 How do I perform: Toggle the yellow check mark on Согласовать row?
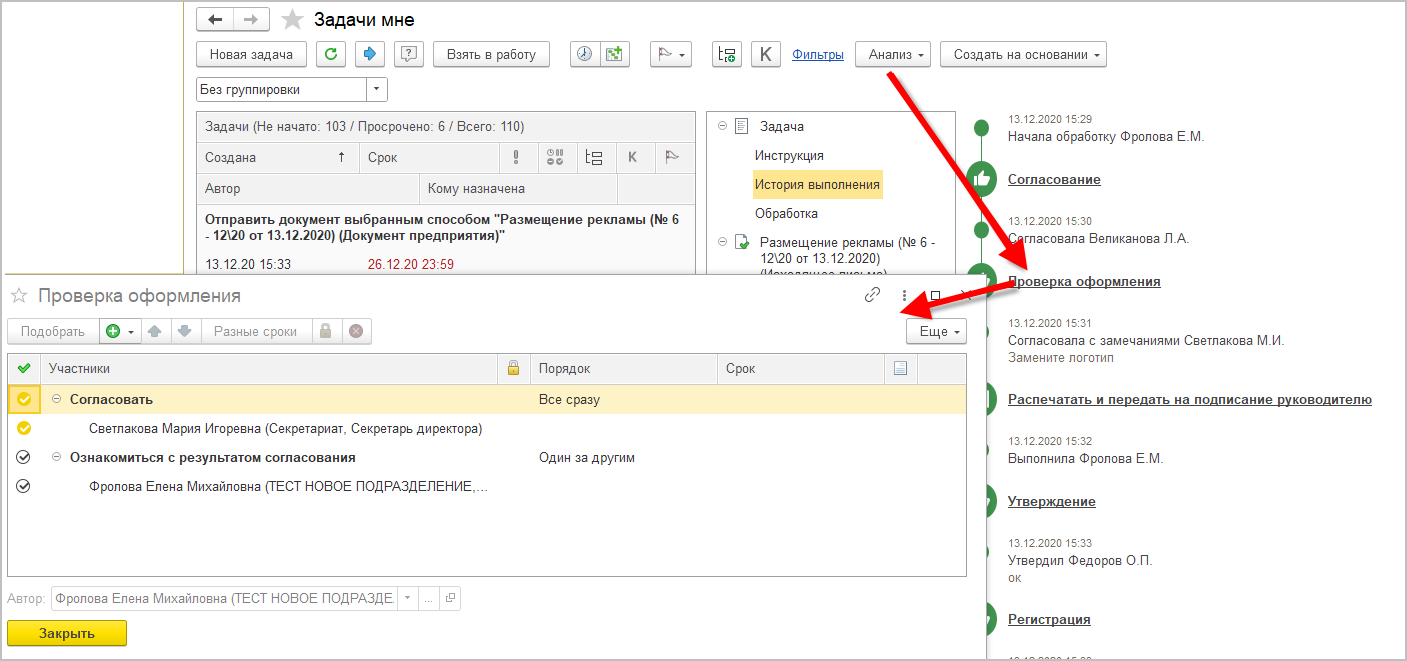coord(24,399)
